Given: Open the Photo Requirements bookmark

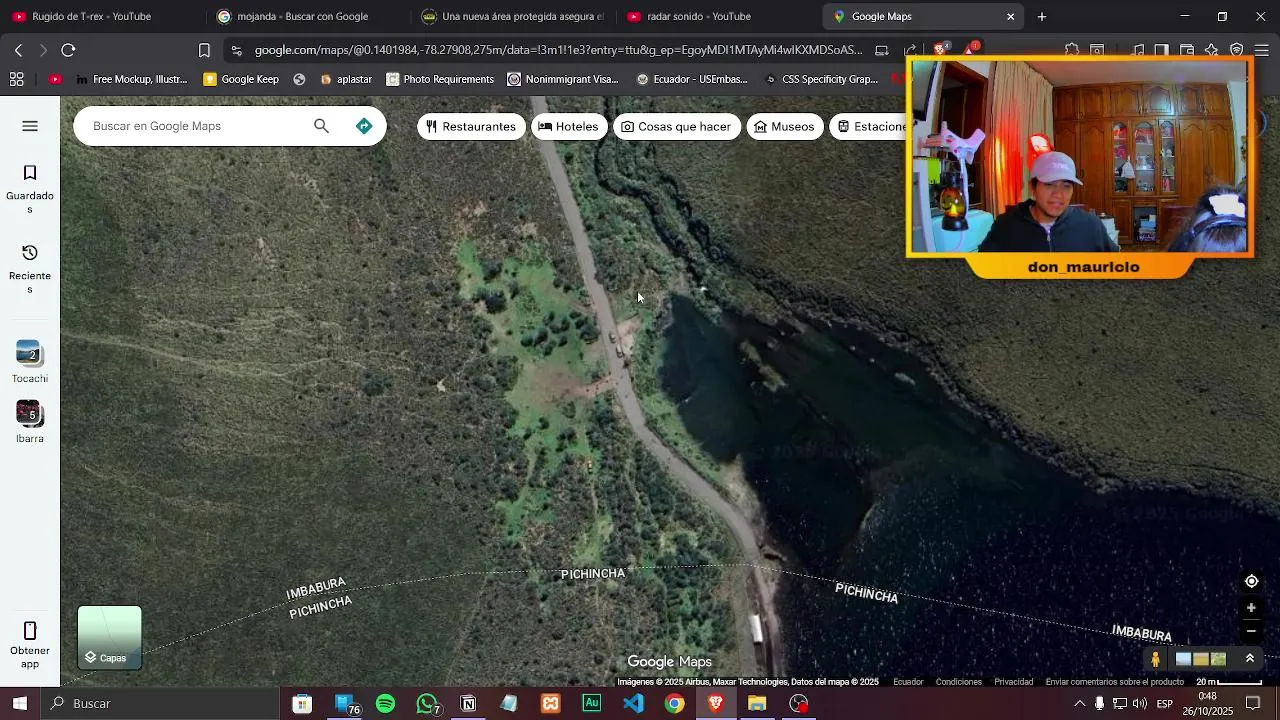Looking at the screenshot, I should tap(440, 79).
